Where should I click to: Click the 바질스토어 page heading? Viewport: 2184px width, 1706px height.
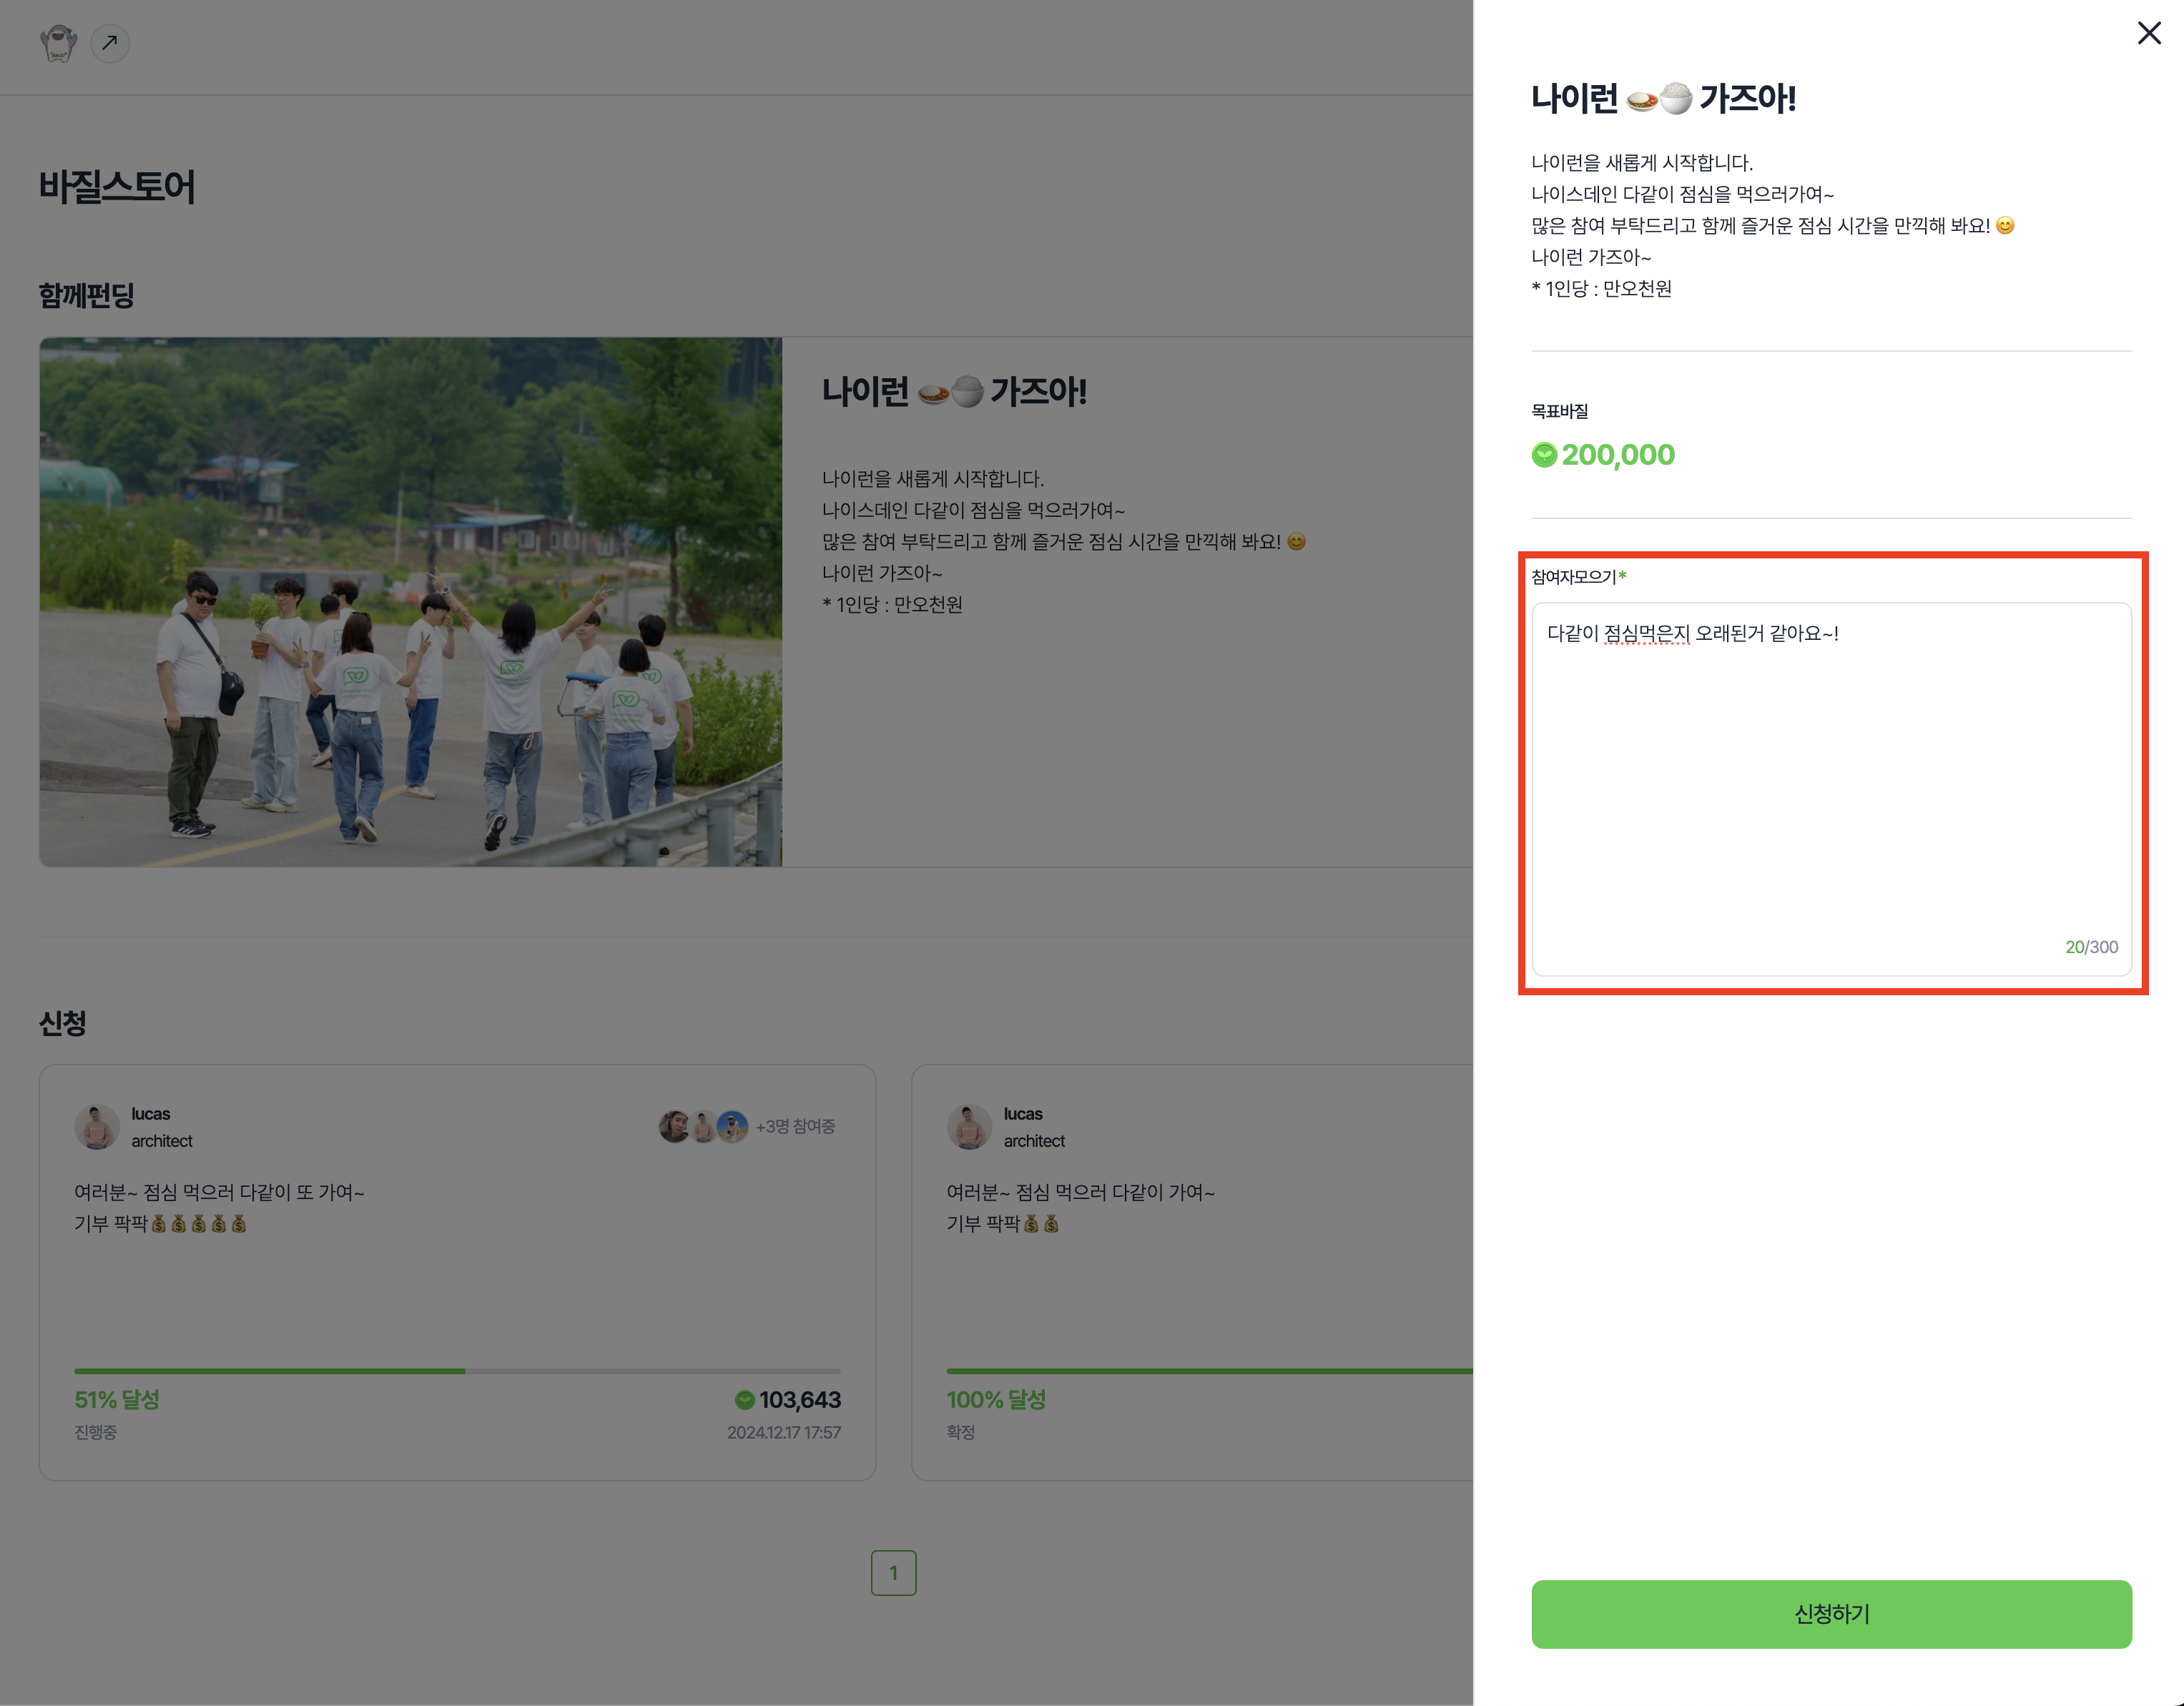pos(117,187)
